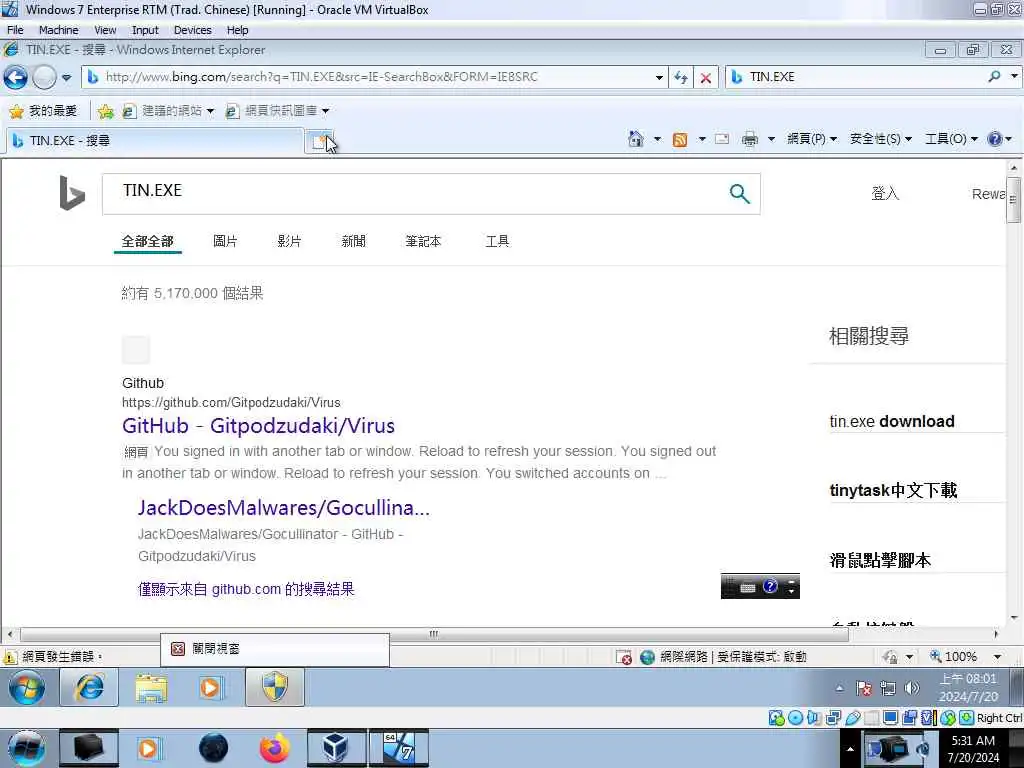Click the IE forward arrow button
This screenshot has height=768, width=1024.
[44, 77]
